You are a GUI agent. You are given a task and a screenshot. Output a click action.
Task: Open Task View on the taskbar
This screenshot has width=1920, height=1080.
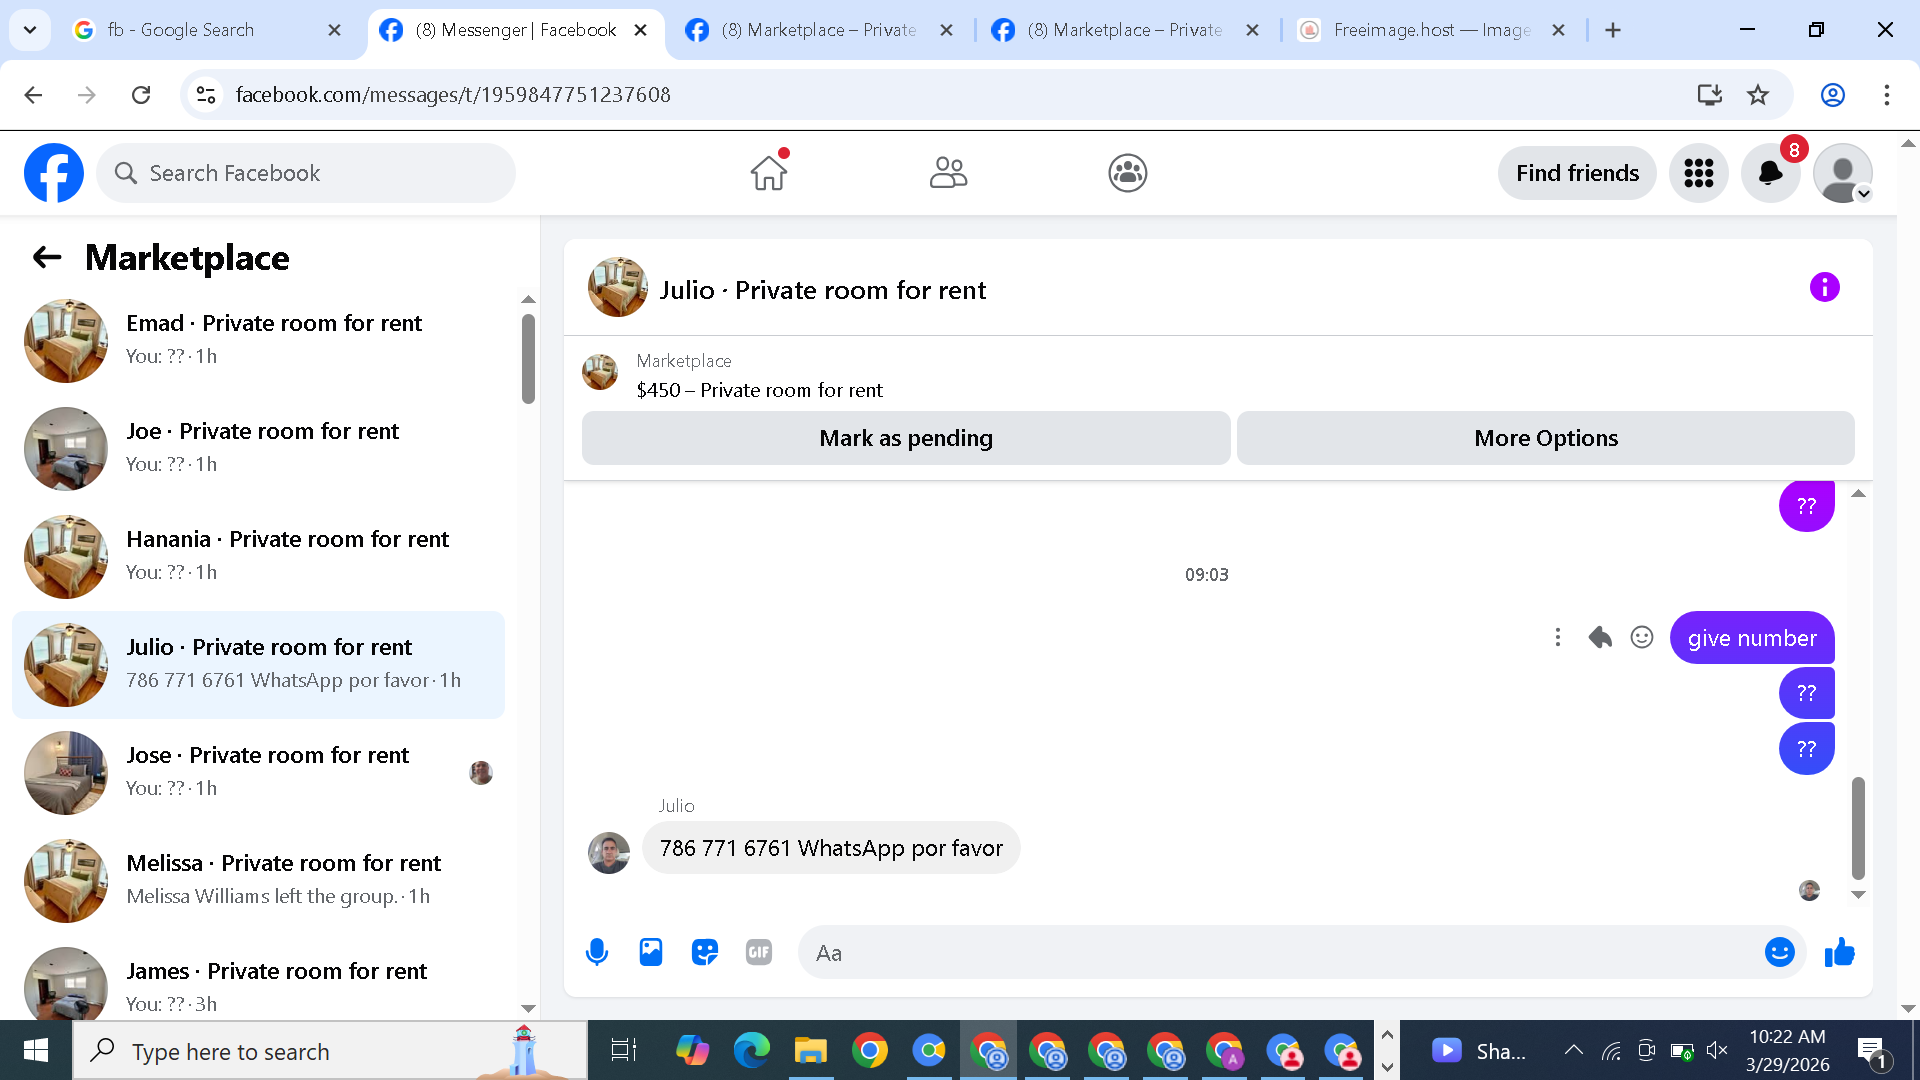coord(624,1051)
